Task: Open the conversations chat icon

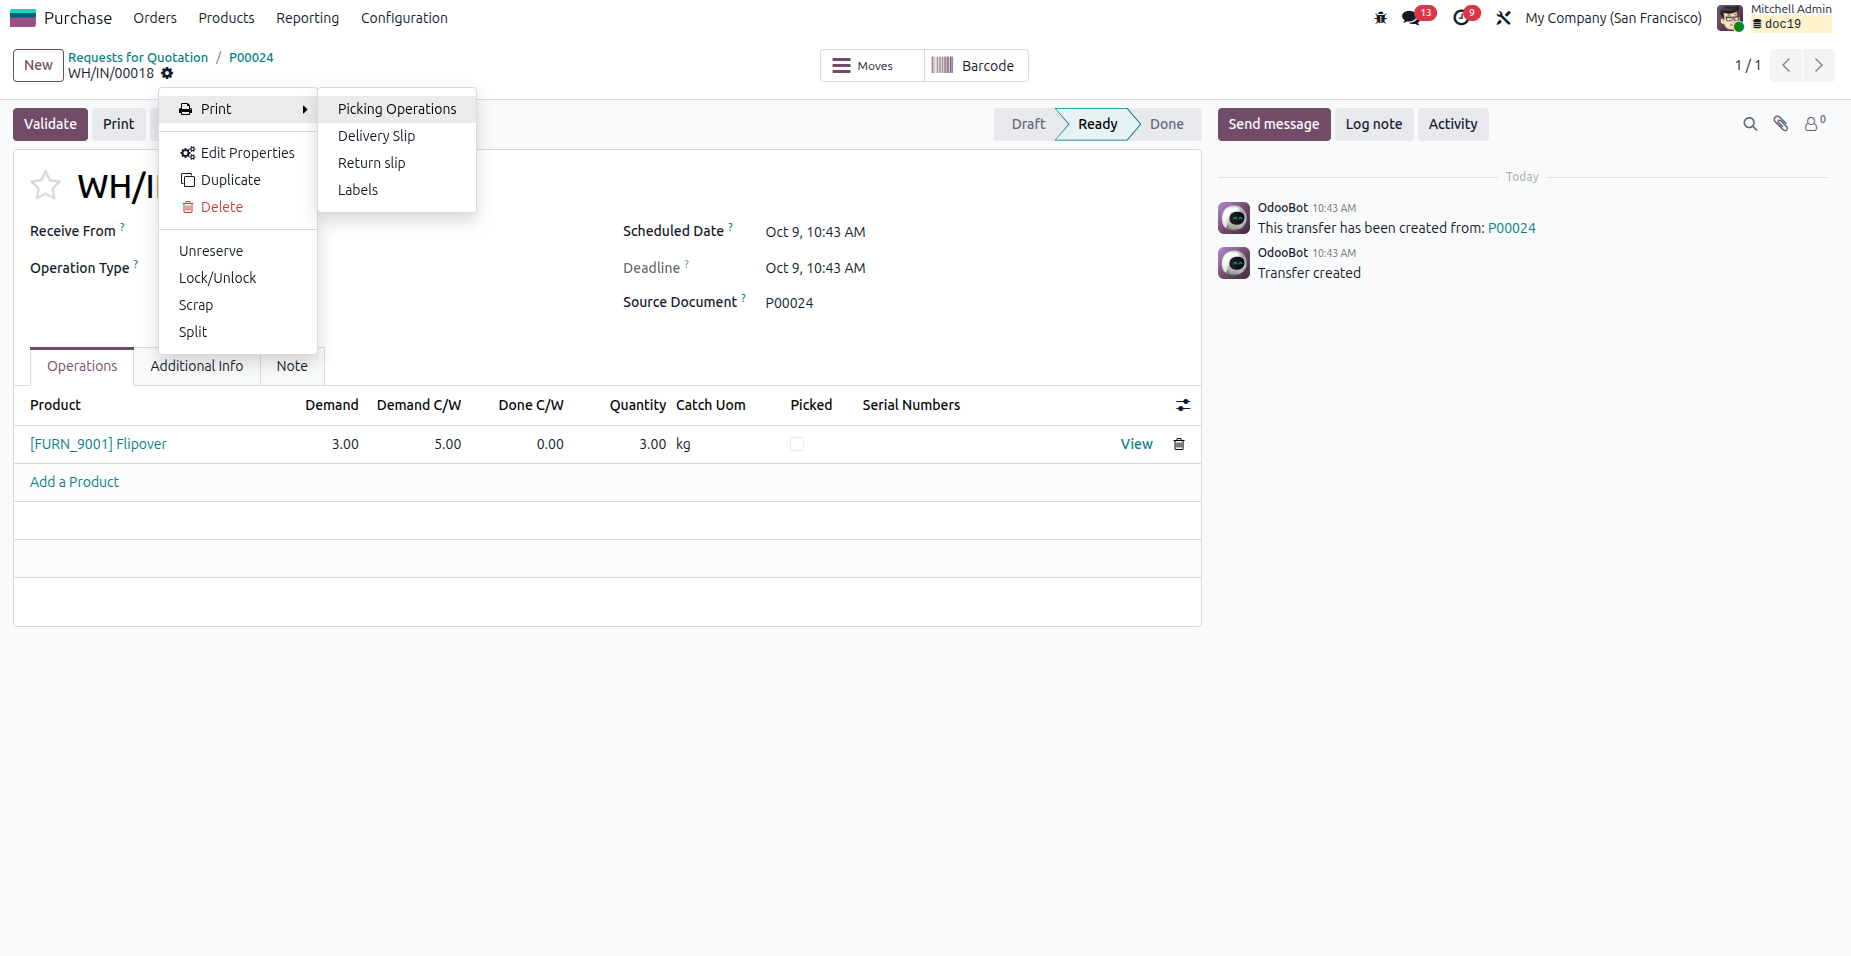Action: click(x=1411, y=18)
